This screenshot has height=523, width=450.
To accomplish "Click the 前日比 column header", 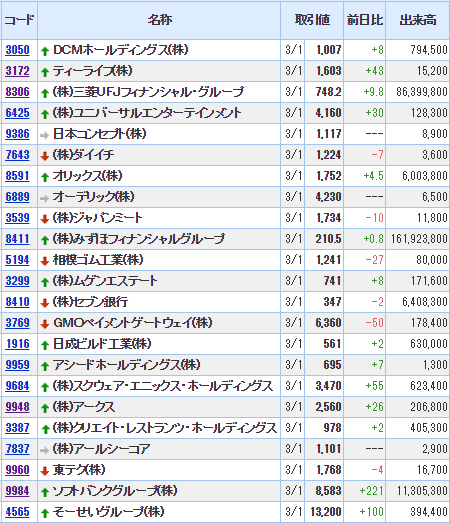I will pos(365,20).
